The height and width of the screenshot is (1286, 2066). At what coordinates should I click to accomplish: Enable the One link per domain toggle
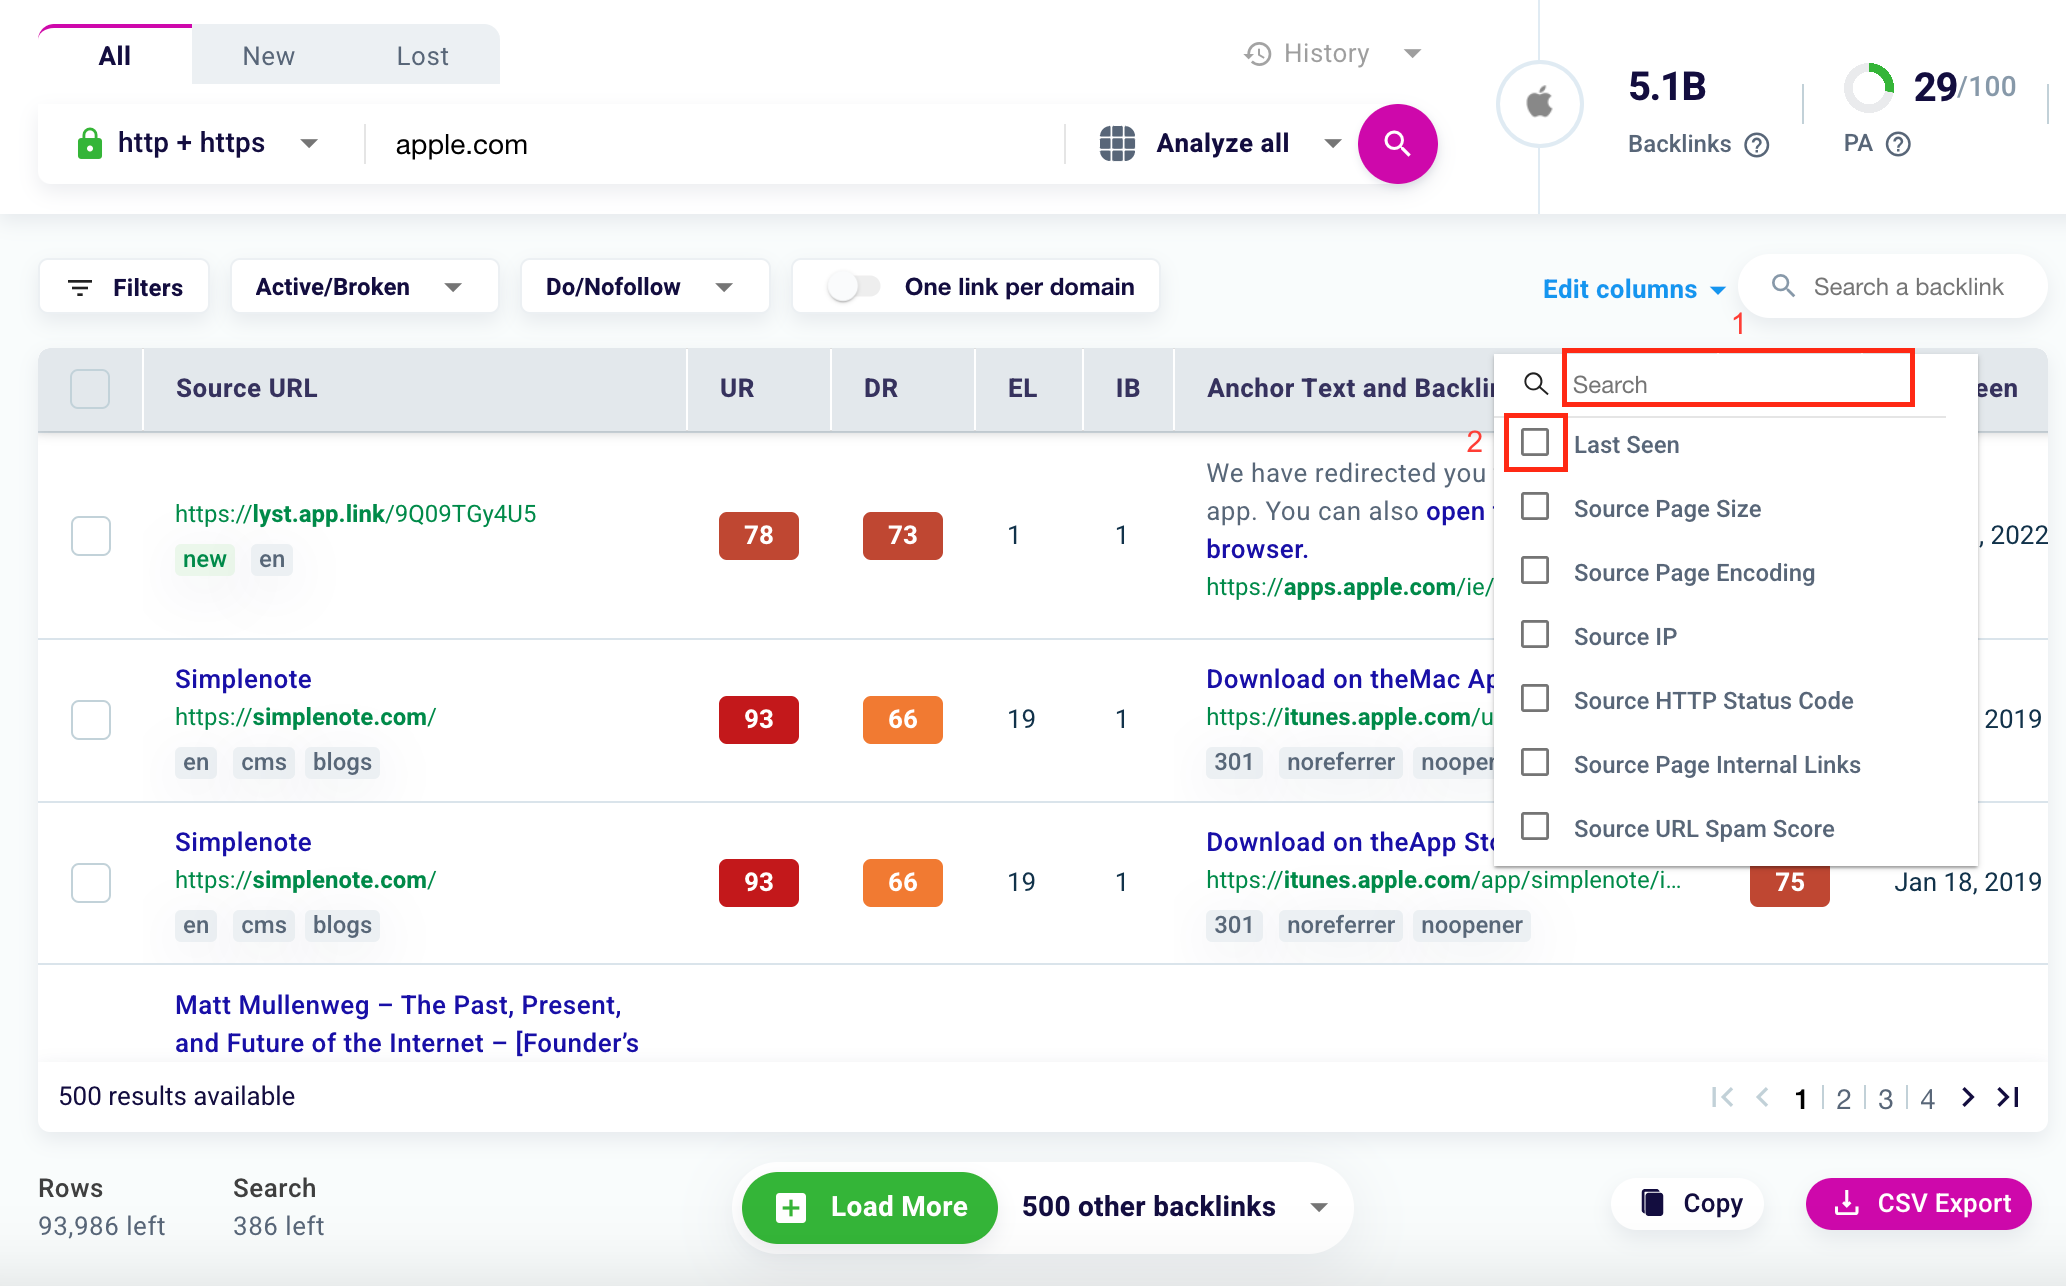(x=852, y=287)
